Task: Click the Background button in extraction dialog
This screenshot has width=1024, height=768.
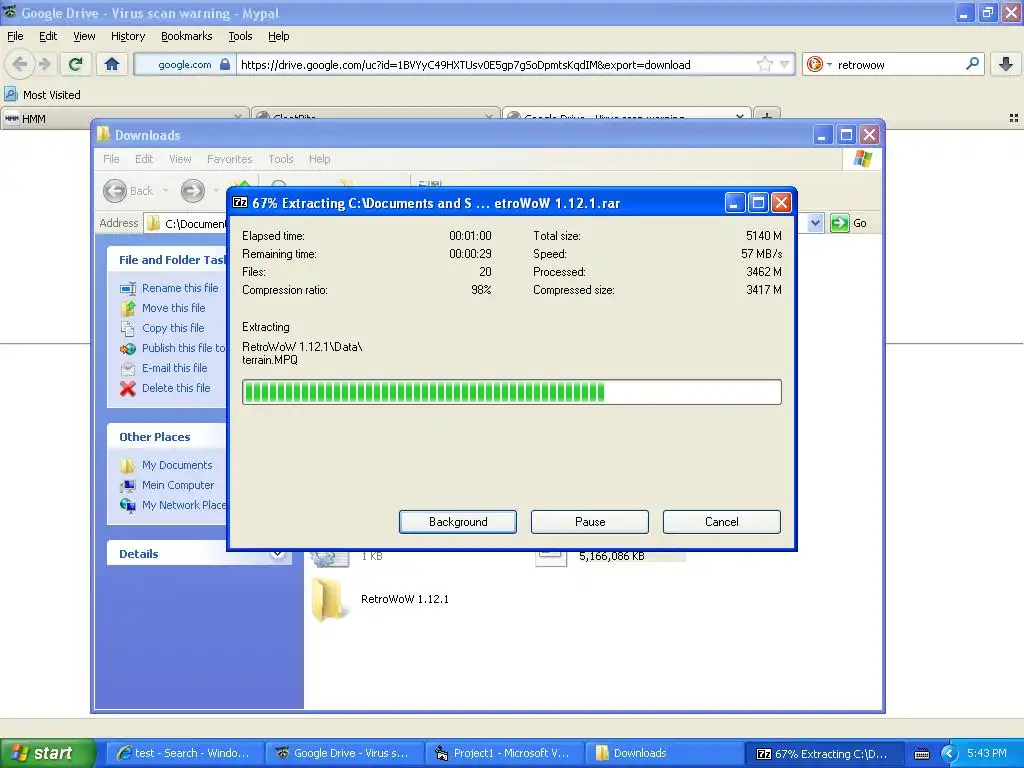Action: (x=458, y=522)
